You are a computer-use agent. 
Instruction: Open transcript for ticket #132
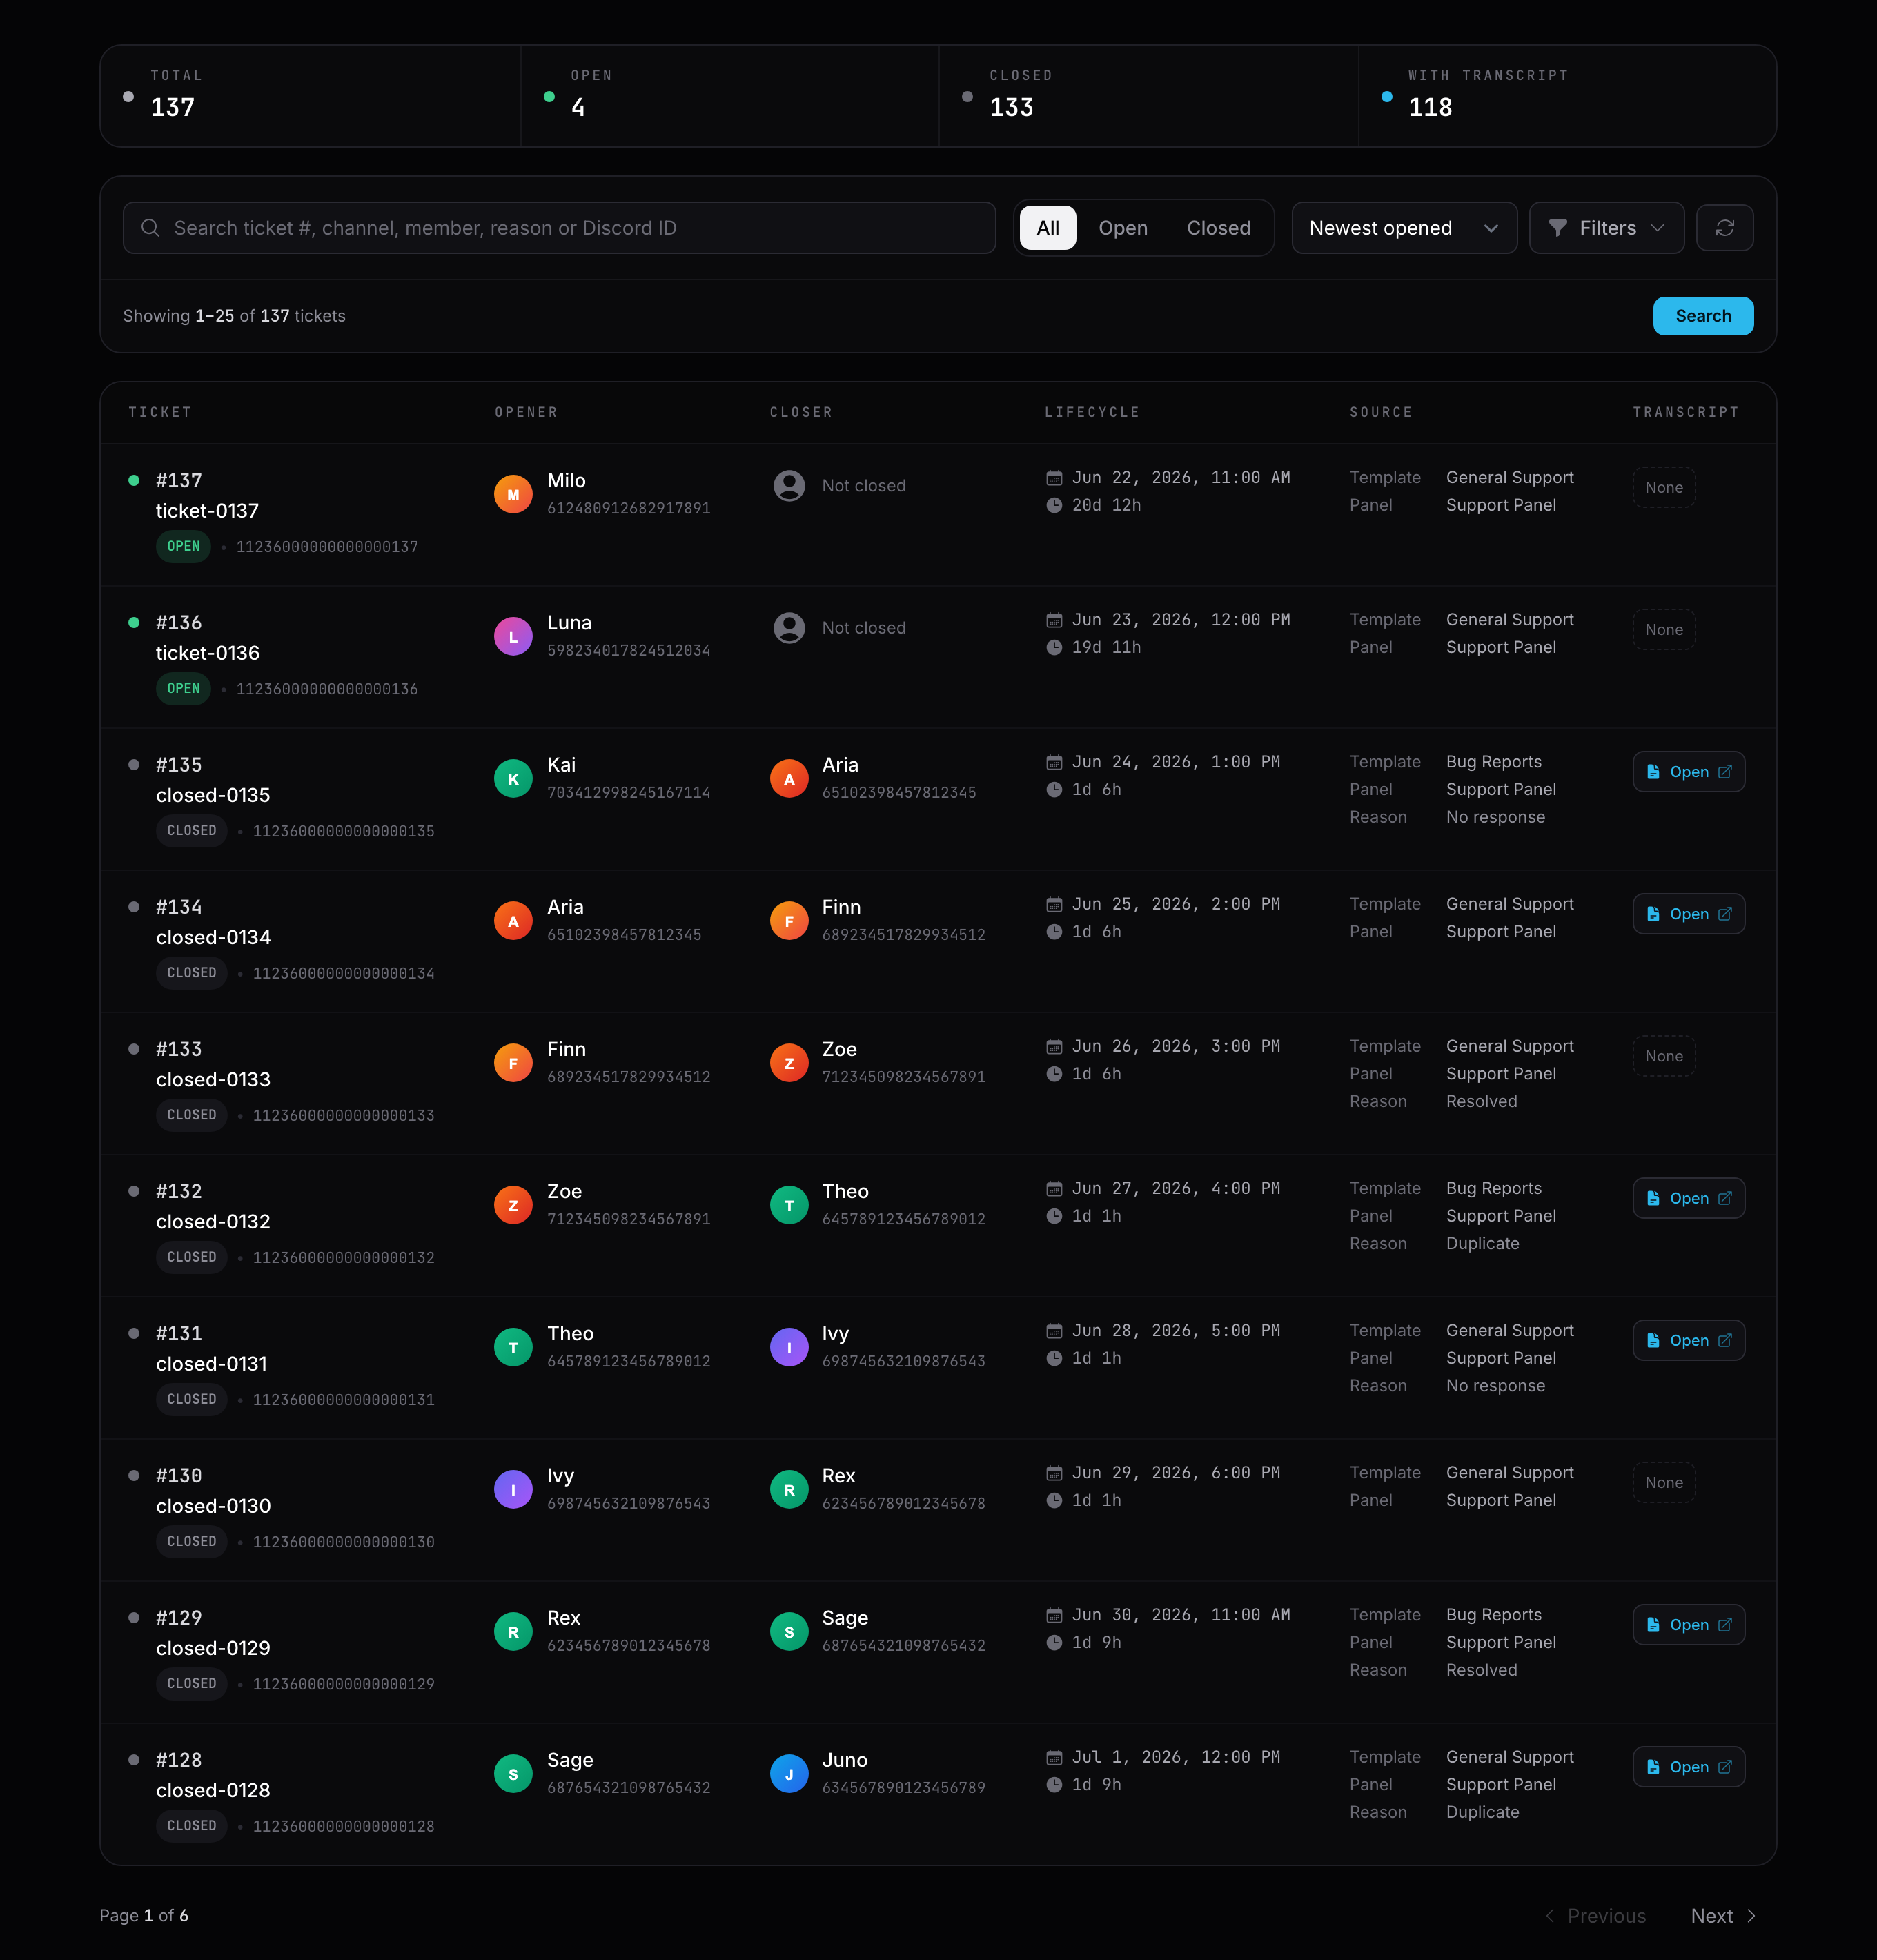tap(1688, 1198)
